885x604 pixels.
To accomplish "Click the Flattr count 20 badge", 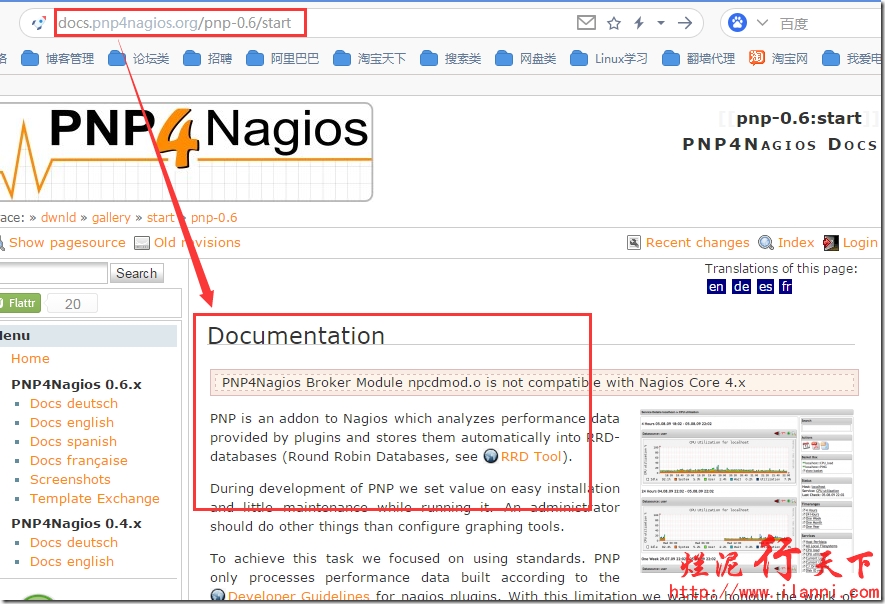I will [x=72, y=304].
